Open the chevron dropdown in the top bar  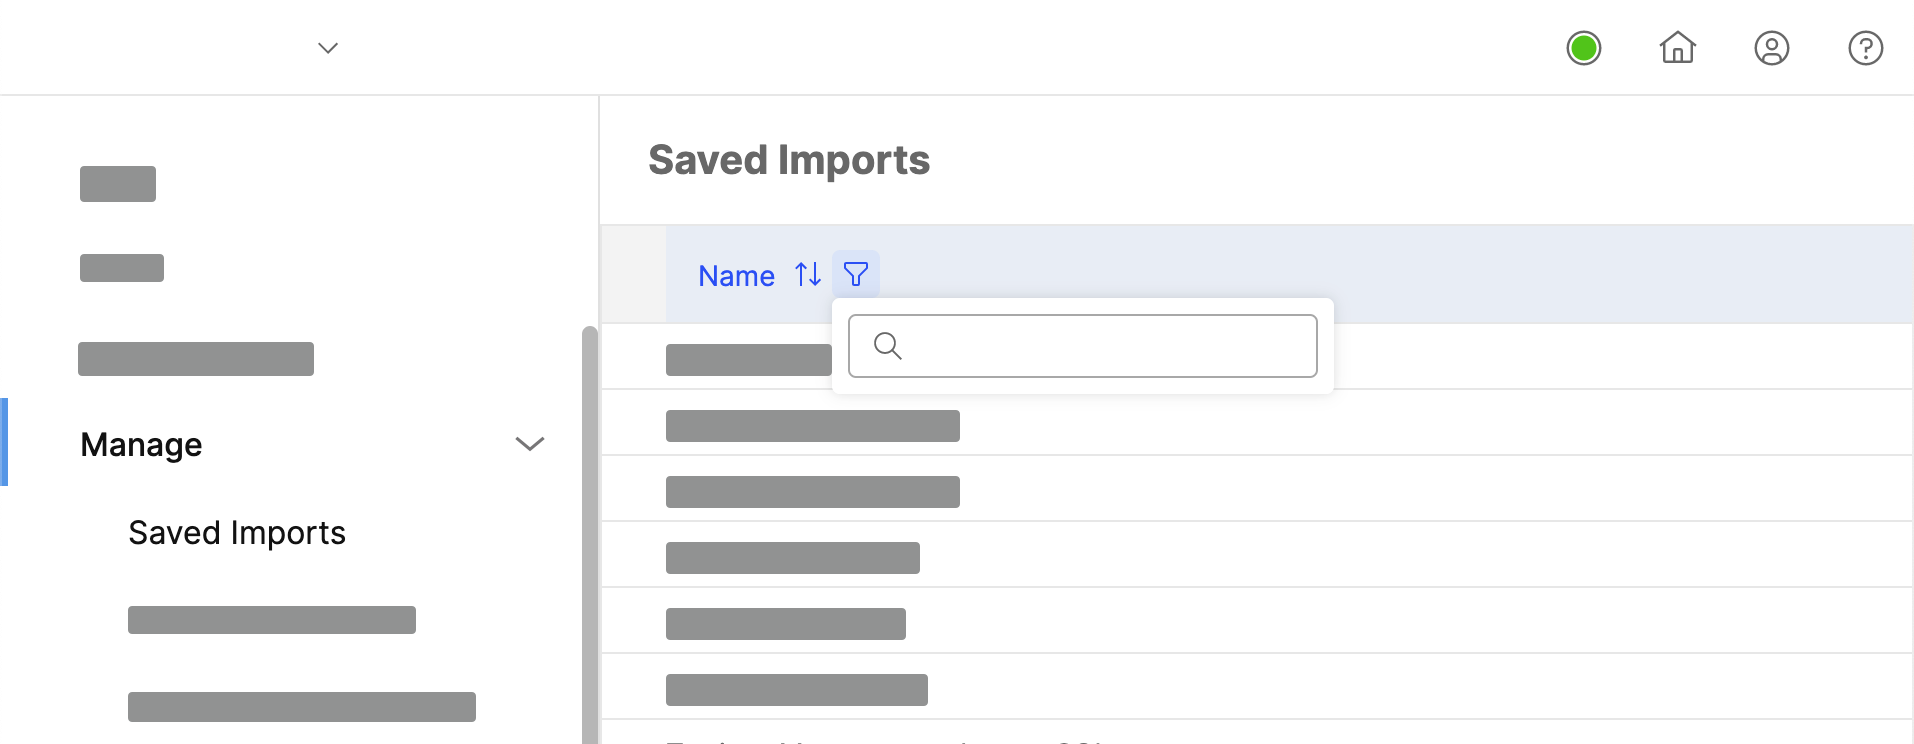[x=327, y=47]
